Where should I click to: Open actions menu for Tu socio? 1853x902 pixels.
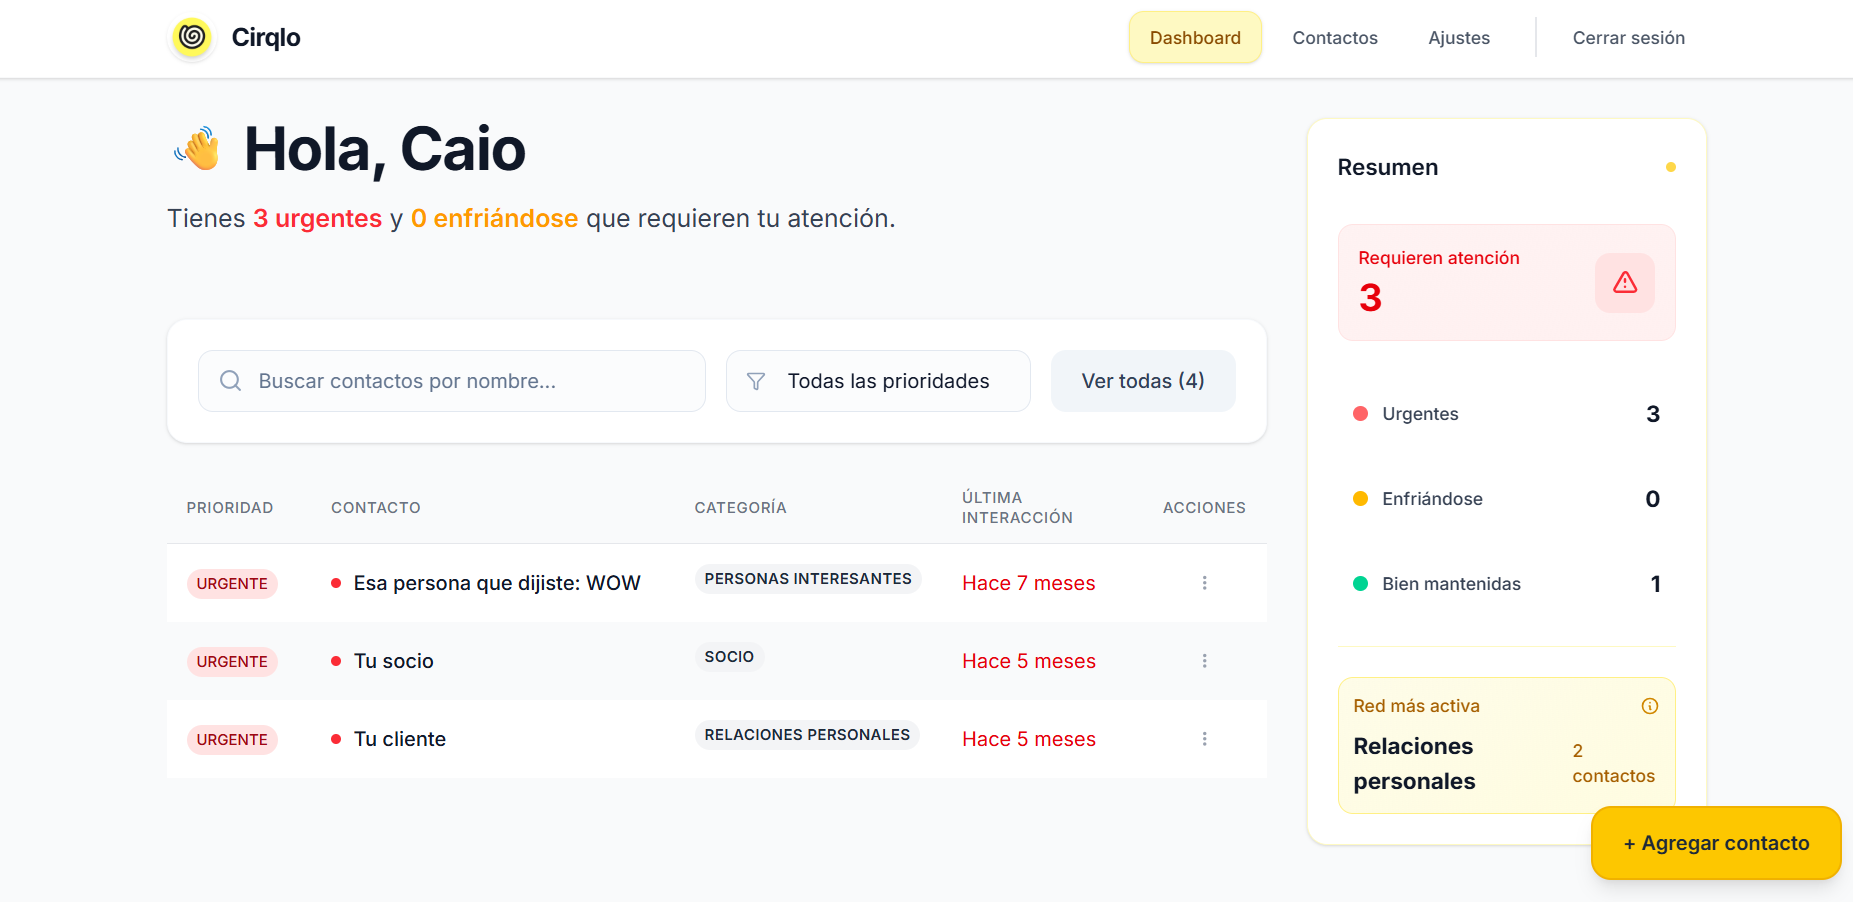tap(1204, 661)
